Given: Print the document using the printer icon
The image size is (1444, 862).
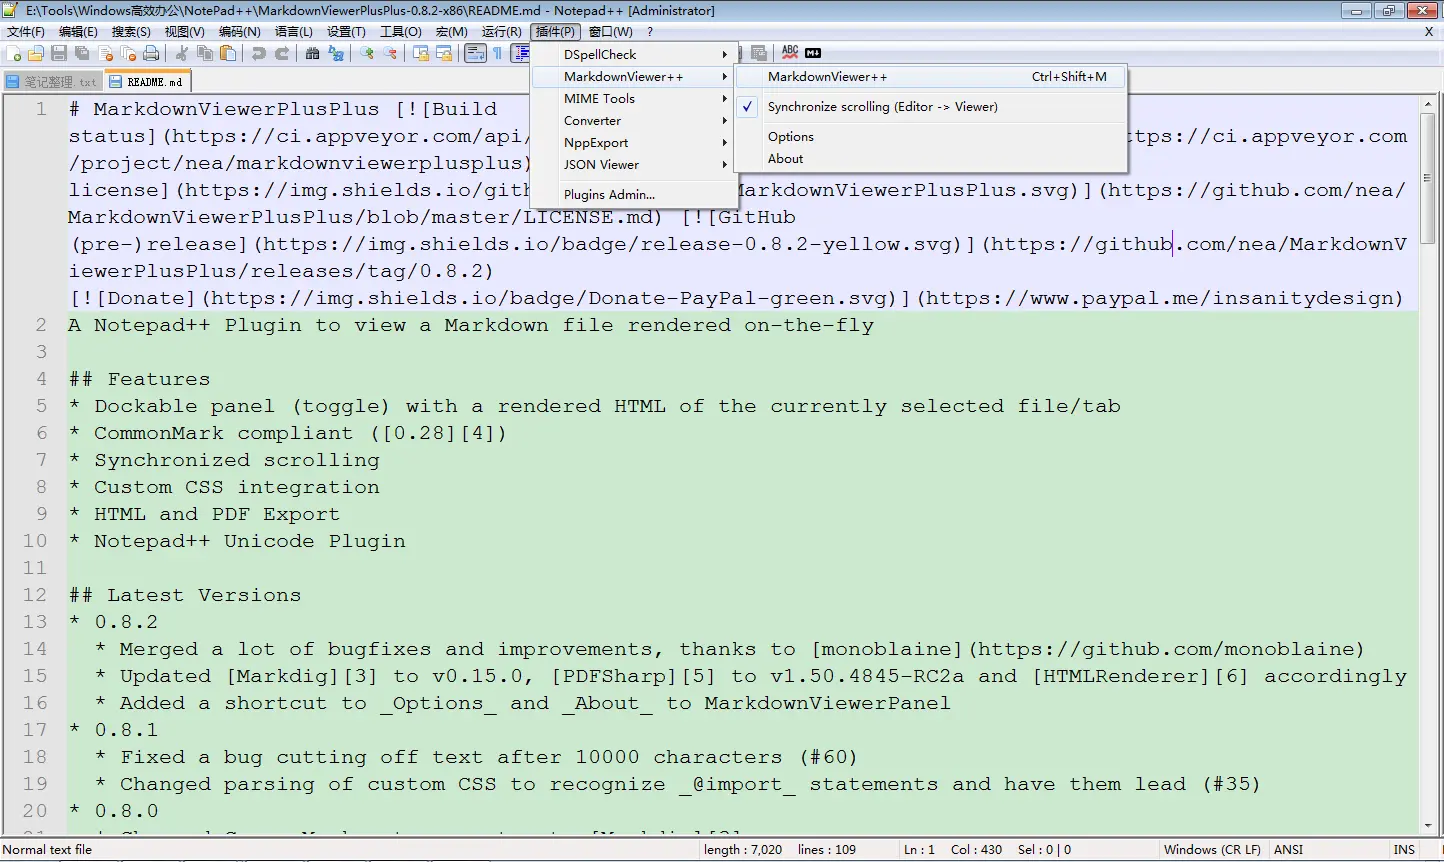Looking at the screenshot, I should (x=151, y=53).
